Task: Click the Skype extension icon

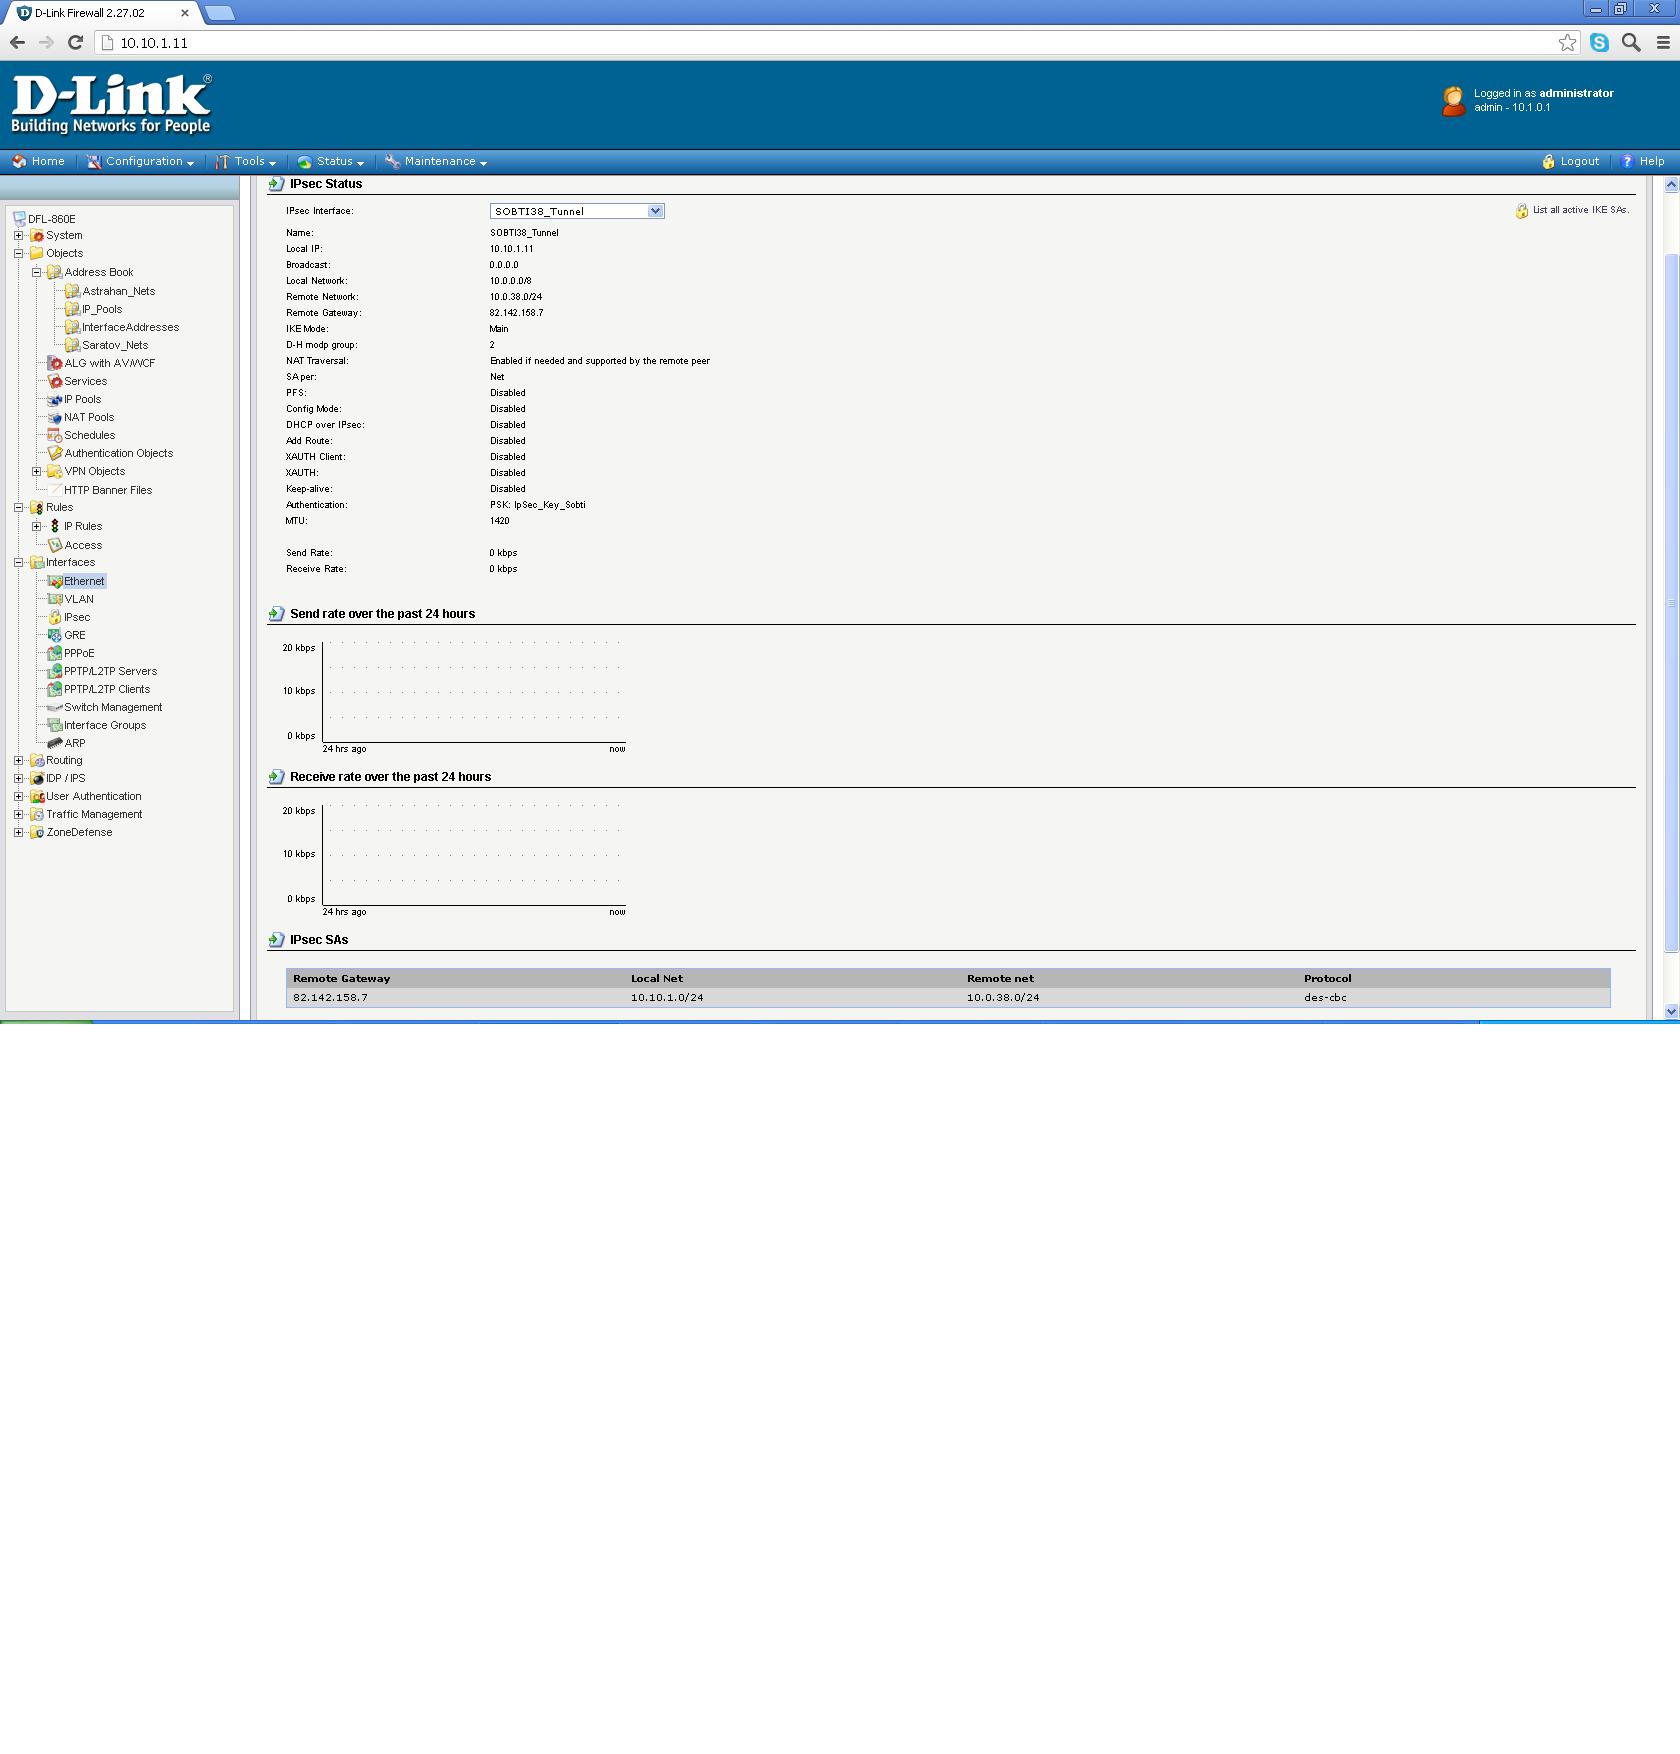Action: [1599, 42]
